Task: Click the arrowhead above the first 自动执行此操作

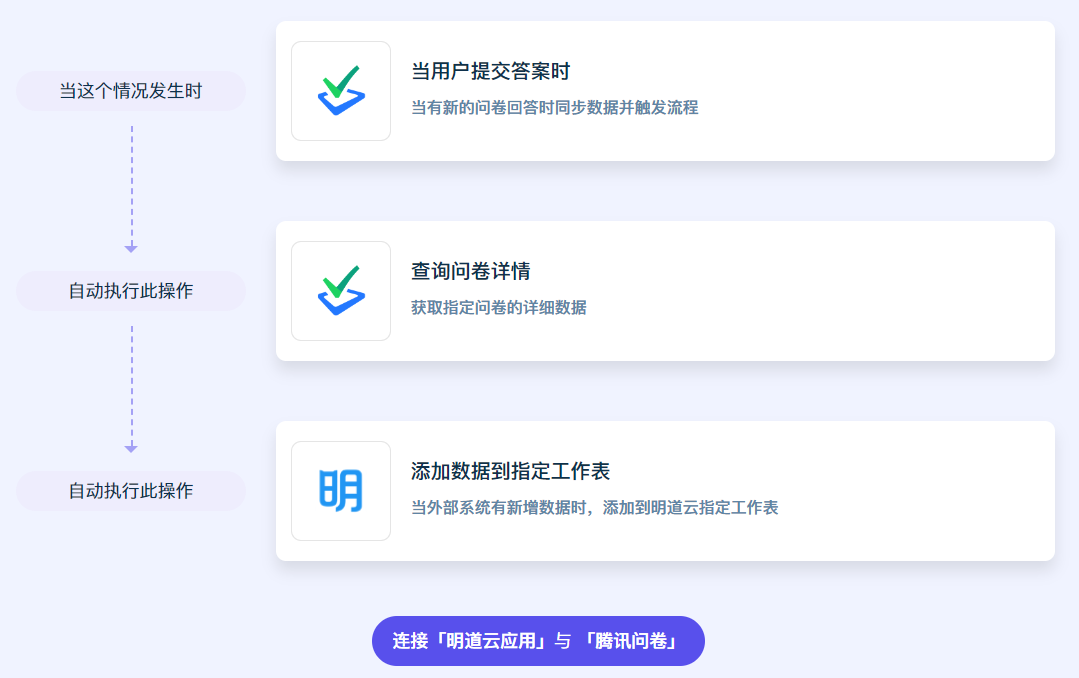Action: click(x=131, y=248)
